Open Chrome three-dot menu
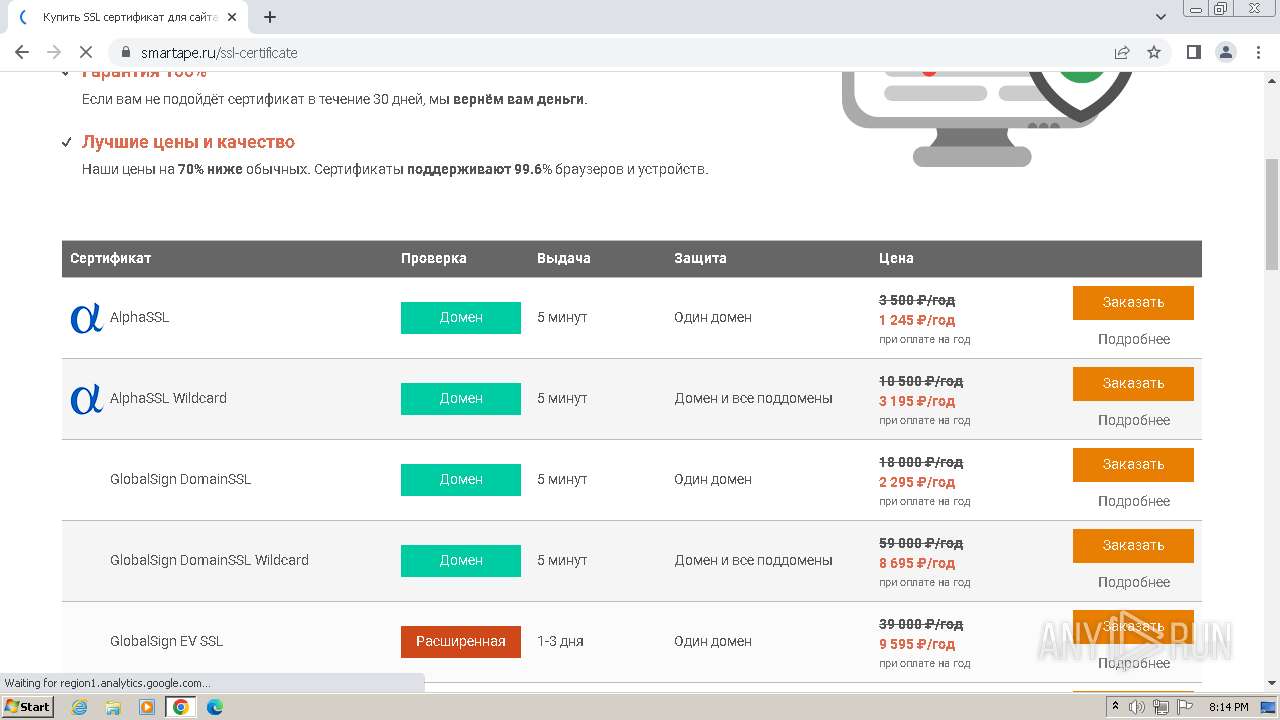The width and height of the screenshot is (1280, 720). tap(1259, 52)
